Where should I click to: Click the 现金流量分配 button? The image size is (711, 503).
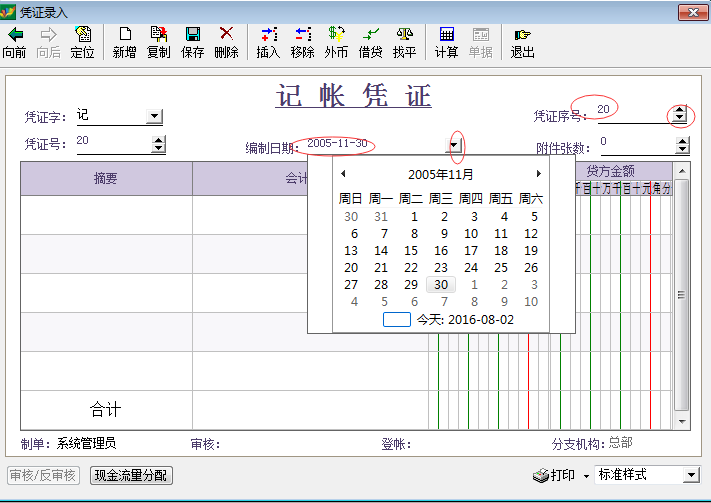pyautogui.click(x=131, y=475)
